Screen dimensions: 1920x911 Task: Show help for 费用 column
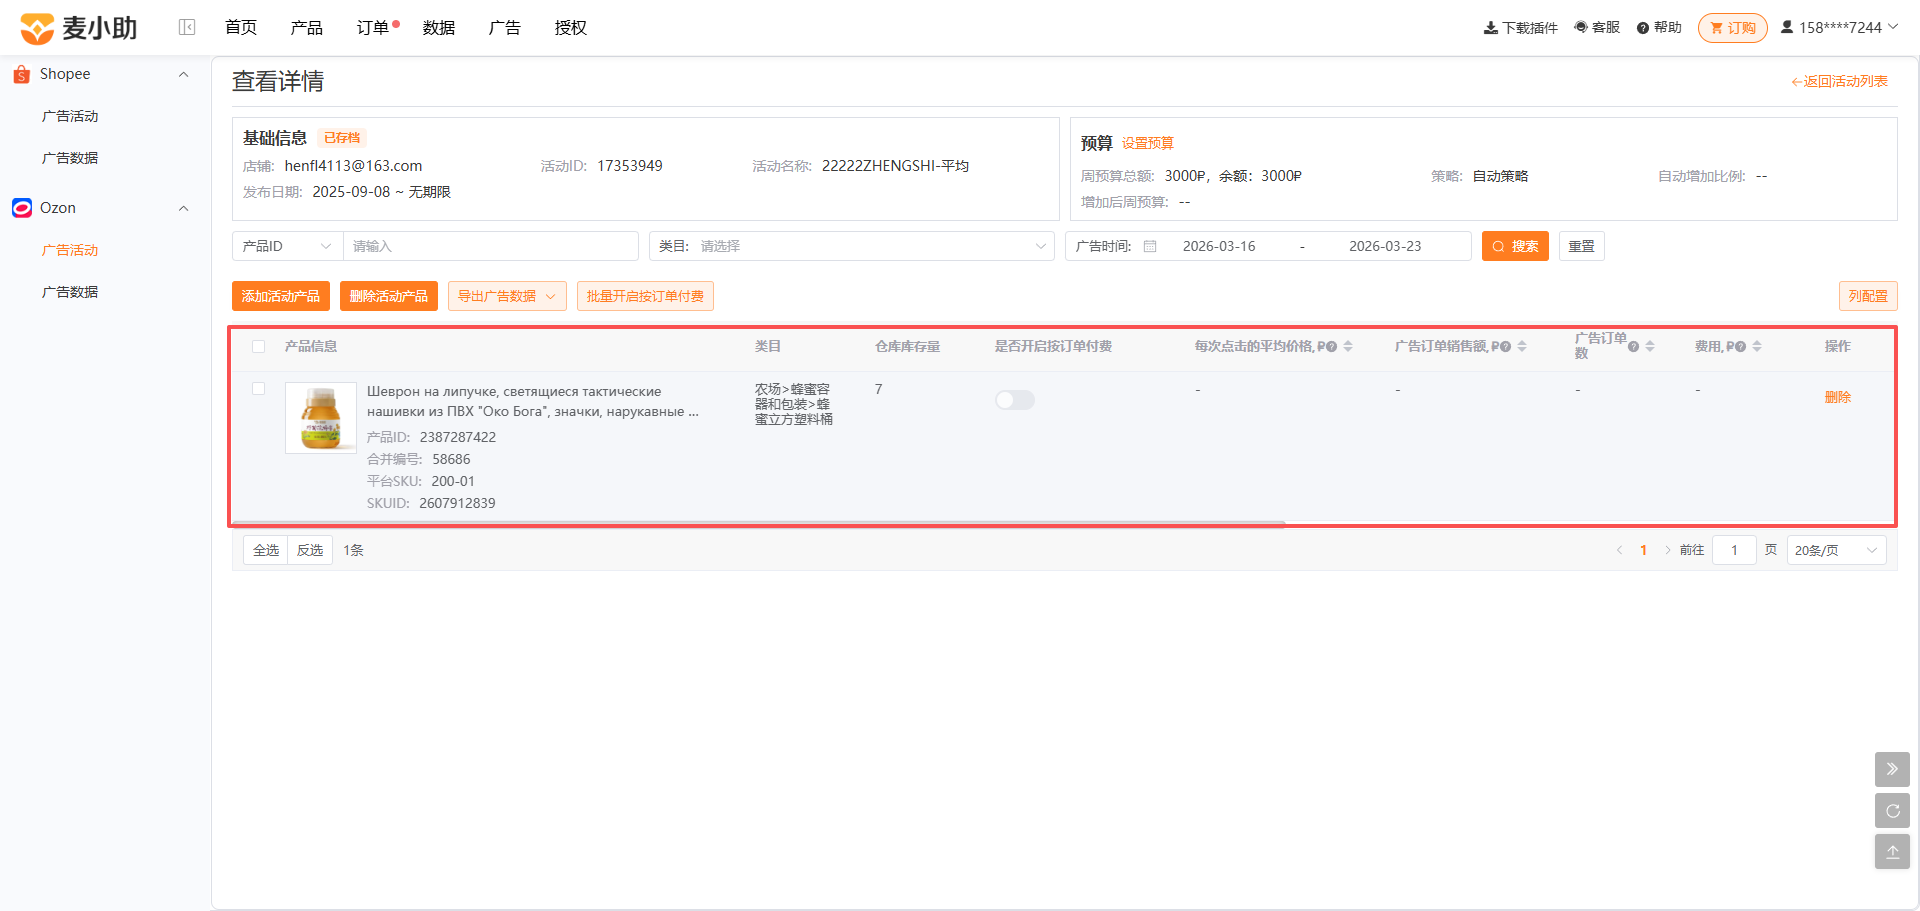[1740, 347]
